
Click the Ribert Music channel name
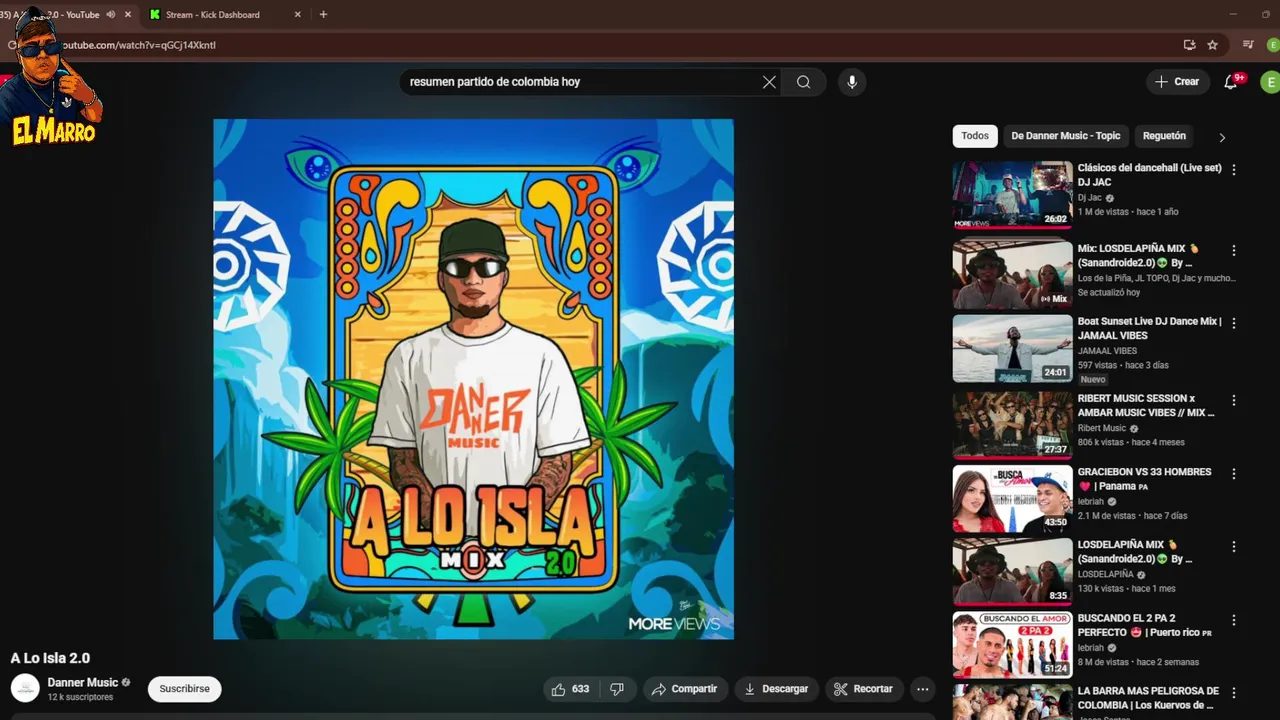tap(1101, 428)
